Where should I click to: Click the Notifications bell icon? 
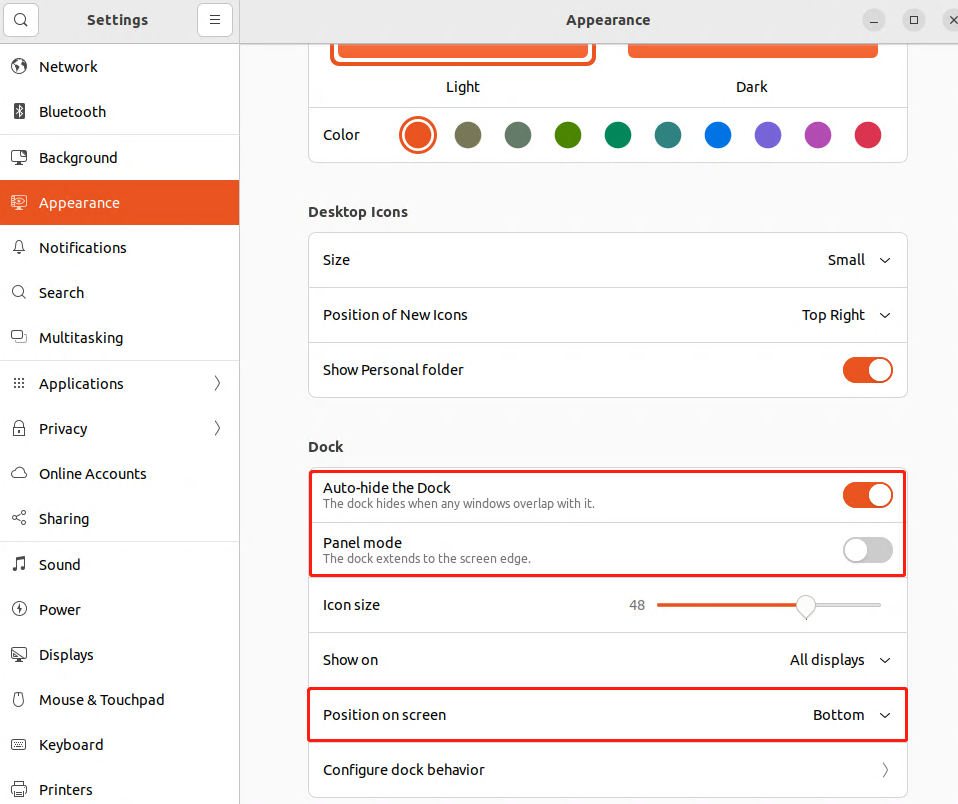click(x=19, y=247)
